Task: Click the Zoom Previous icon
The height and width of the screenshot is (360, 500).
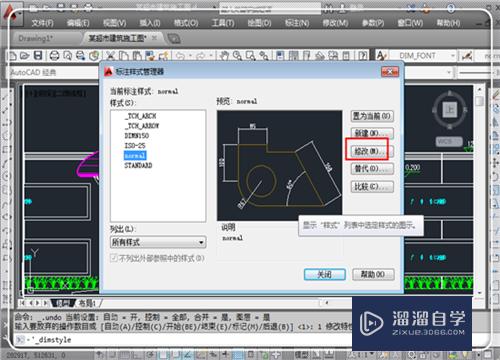Action: coord(264,55)
